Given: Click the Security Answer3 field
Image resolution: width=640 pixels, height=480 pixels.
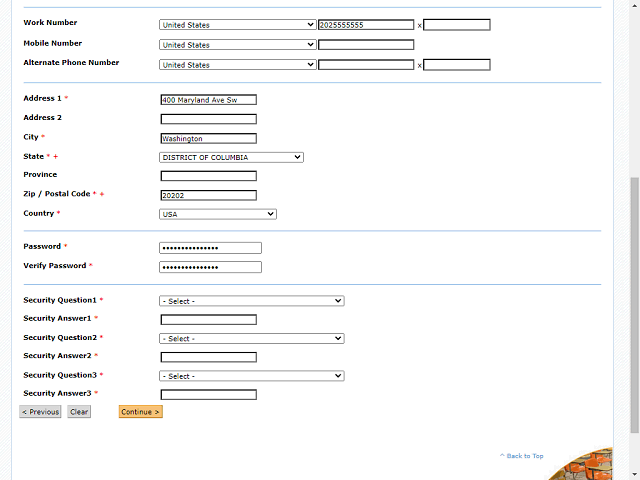Looking at the screenshot, I should [x=209, y=395].
